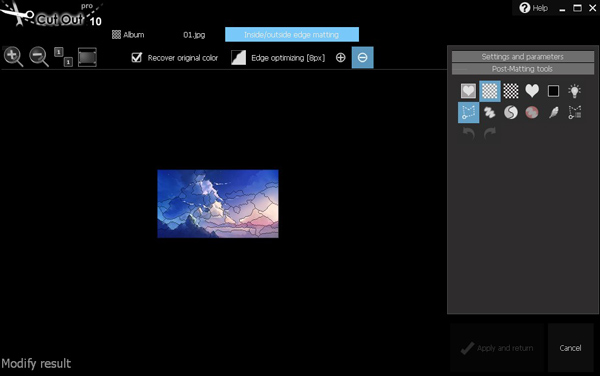
Task: Expand the Settings and parameters section
Action: click(523, 57)
